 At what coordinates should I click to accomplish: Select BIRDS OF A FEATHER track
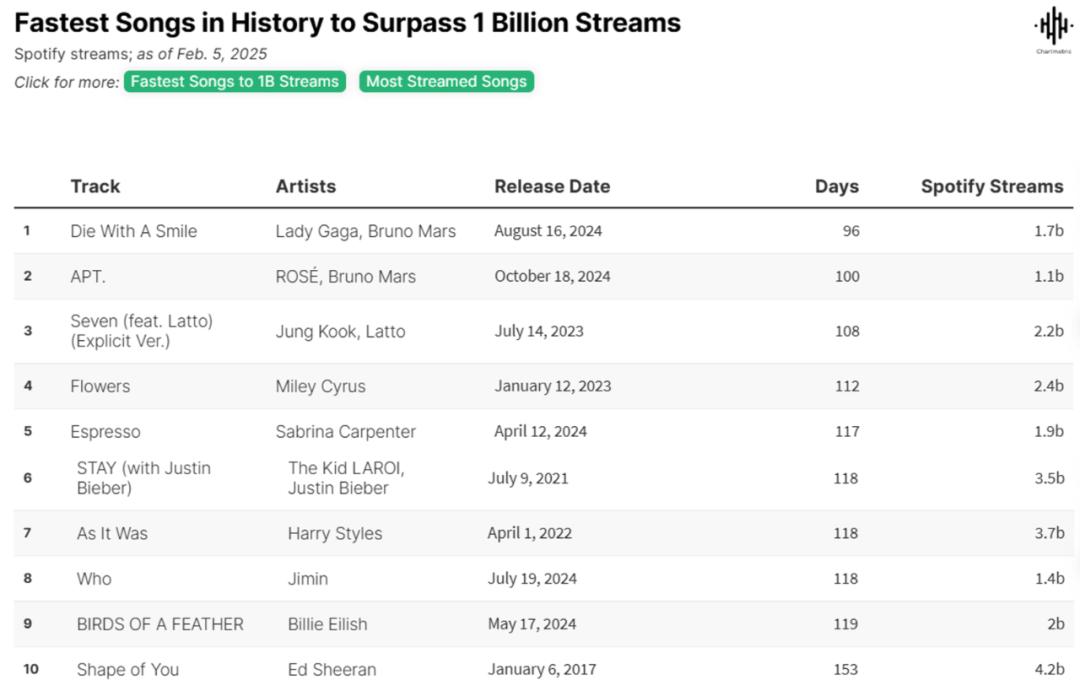(x=160, y=624)
